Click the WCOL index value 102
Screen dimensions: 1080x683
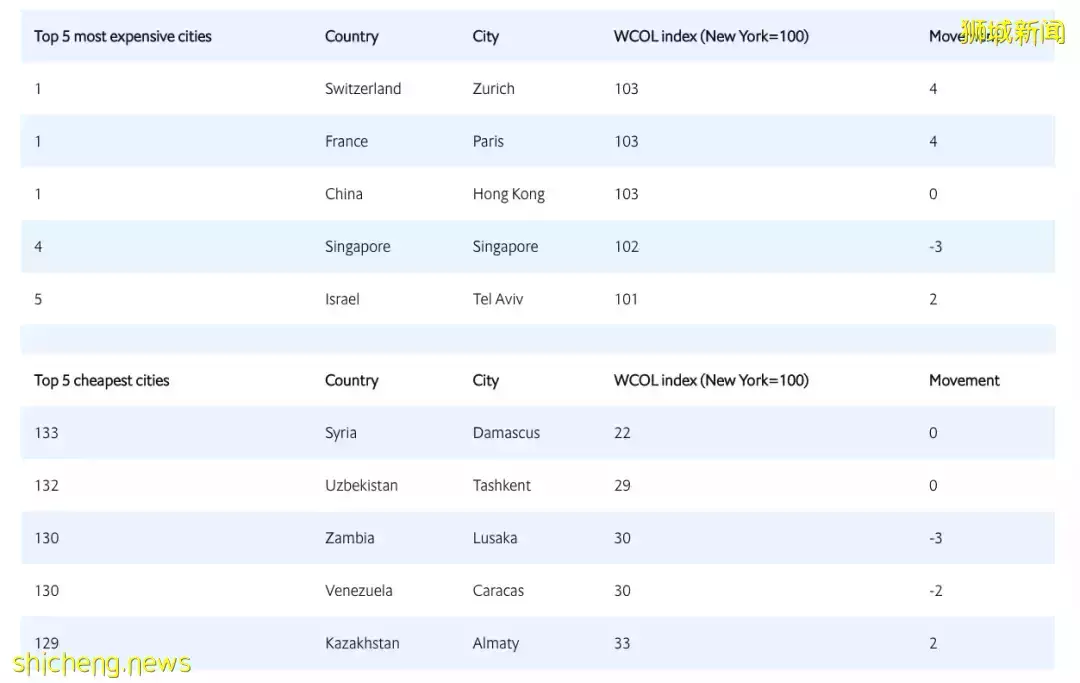pos(626,247)
